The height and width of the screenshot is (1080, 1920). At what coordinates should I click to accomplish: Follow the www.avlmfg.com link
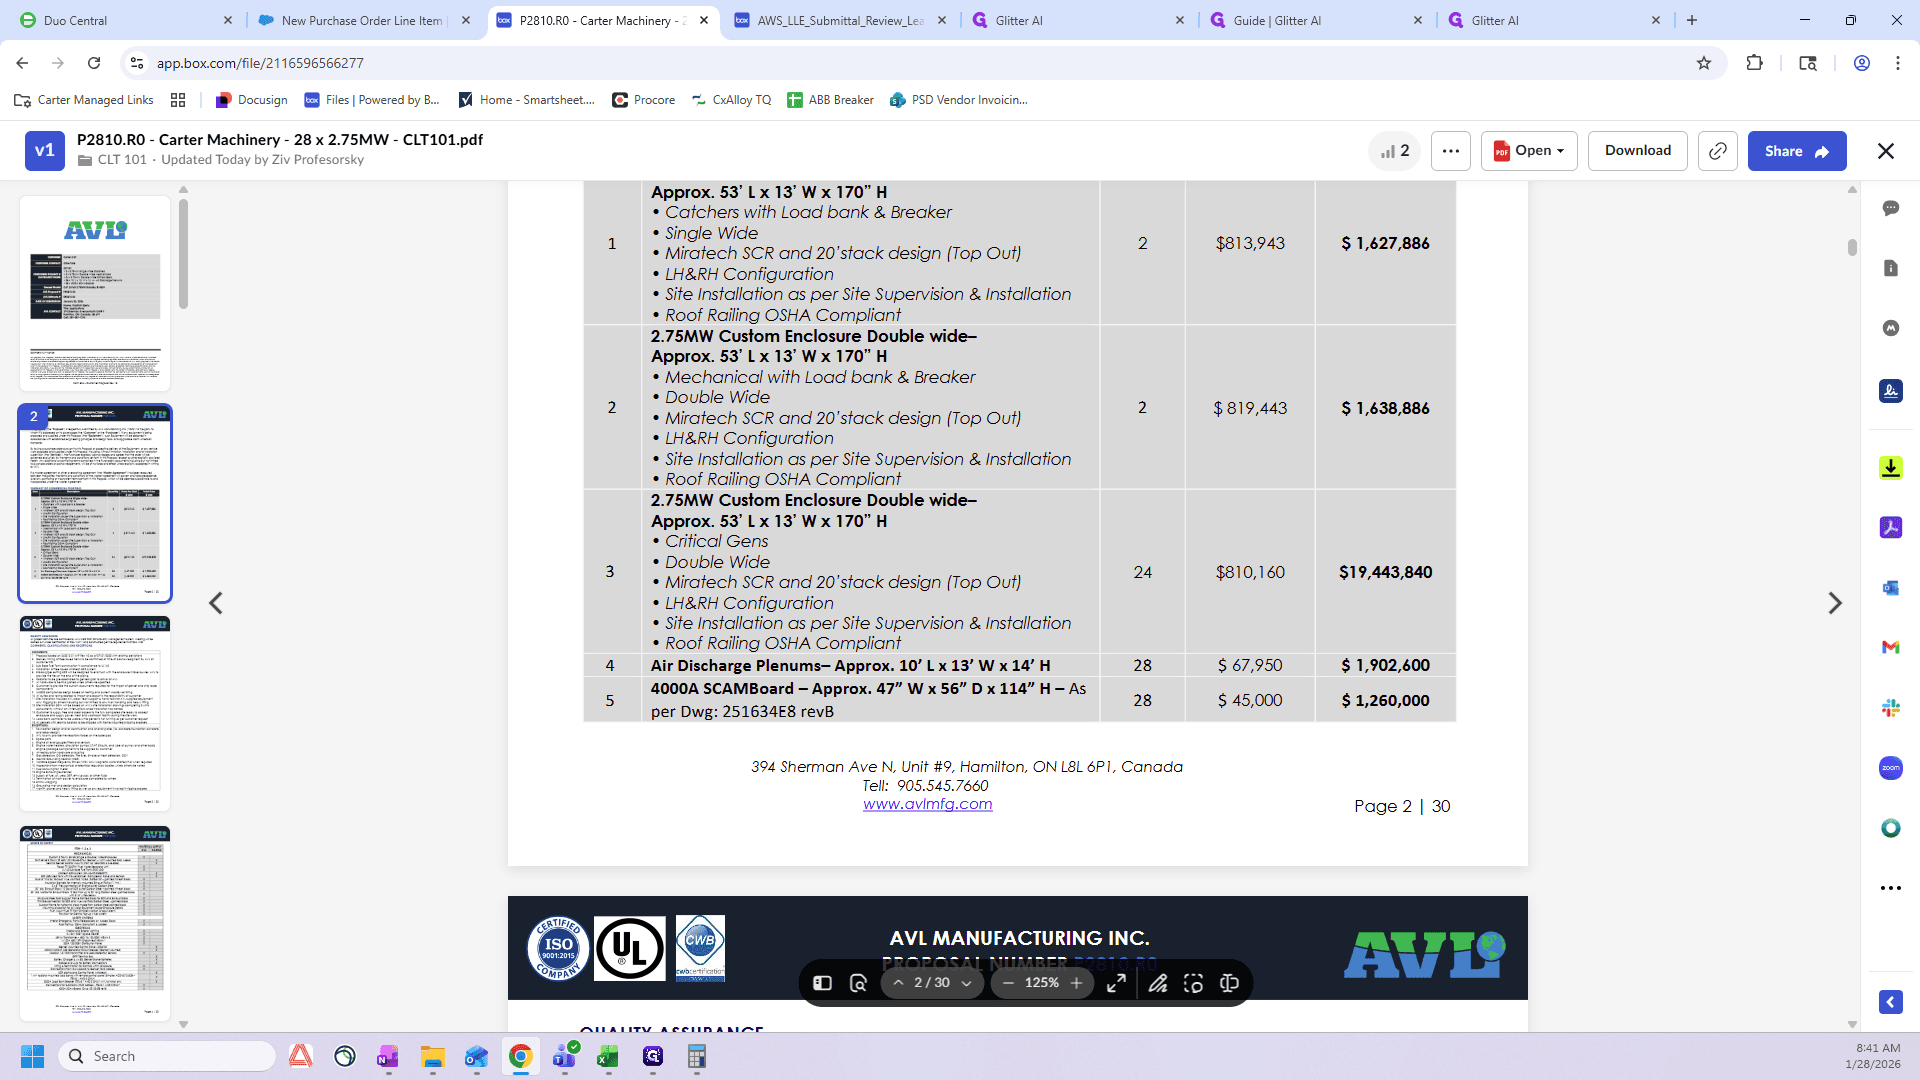coord(927,804)
